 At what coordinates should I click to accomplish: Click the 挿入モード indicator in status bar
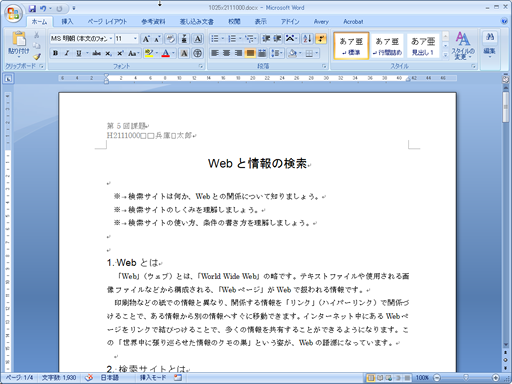point(153,378)
